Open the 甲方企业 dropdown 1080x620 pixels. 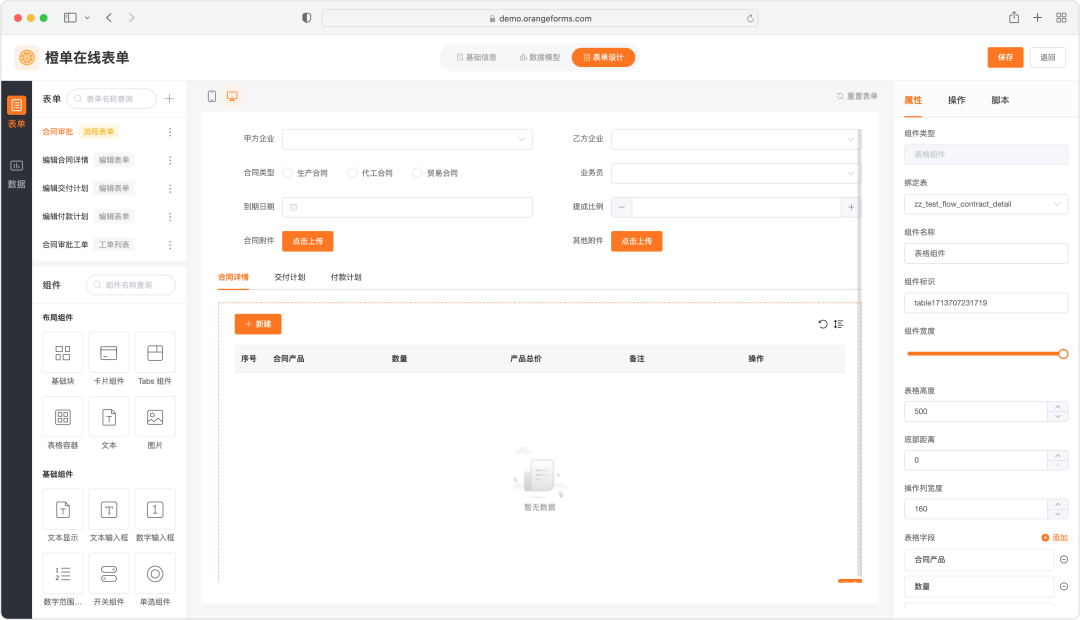(407, 139)
